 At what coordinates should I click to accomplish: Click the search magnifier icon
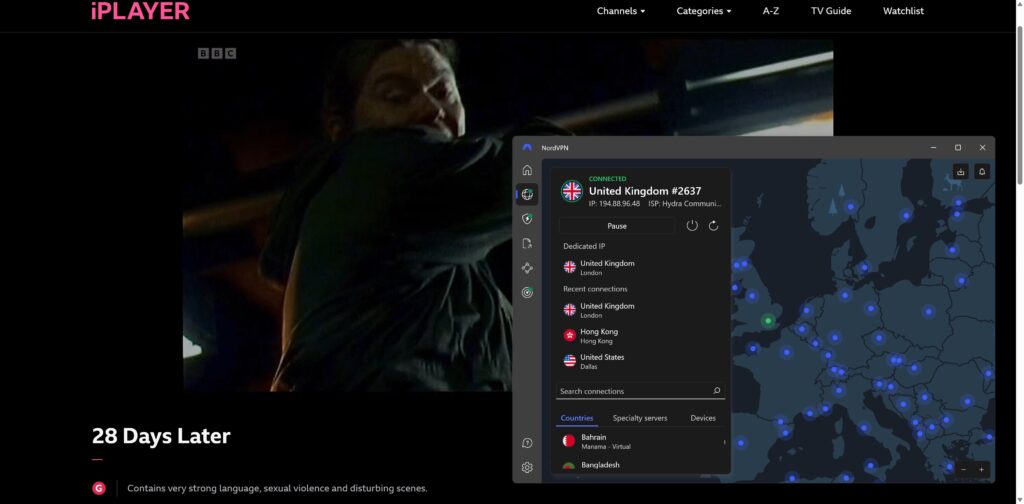click(x=716, y=391)
